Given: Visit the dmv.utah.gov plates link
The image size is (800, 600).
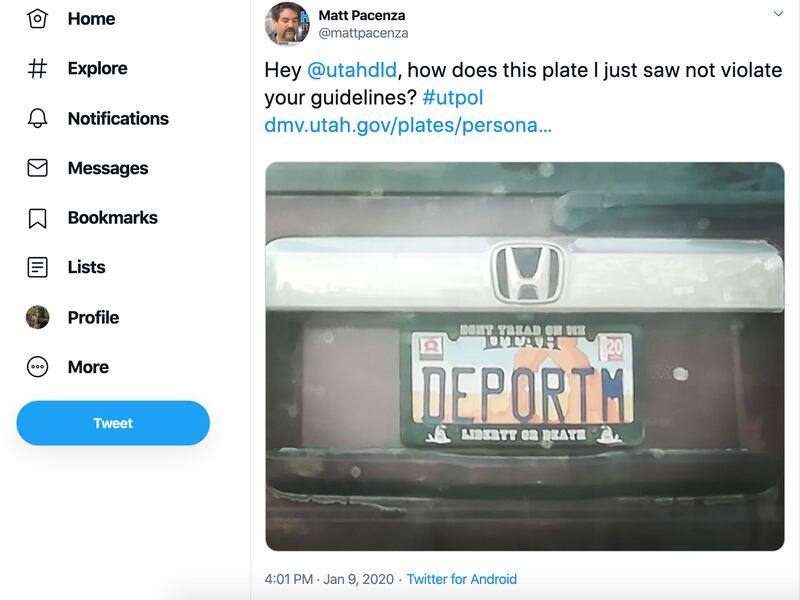Looking at the screenshot, I should 408,126.
